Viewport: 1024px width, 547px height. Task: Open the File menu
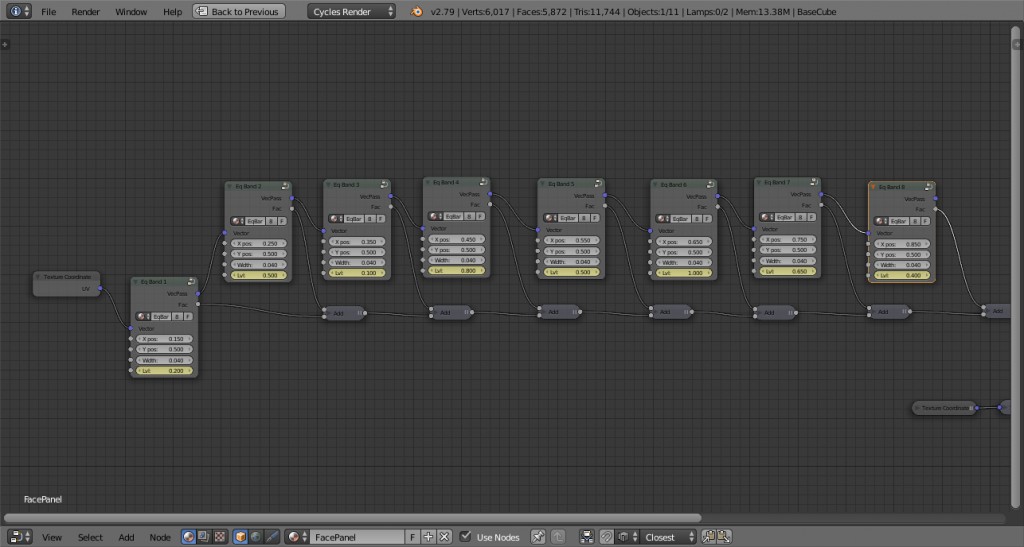coord(48,12)
